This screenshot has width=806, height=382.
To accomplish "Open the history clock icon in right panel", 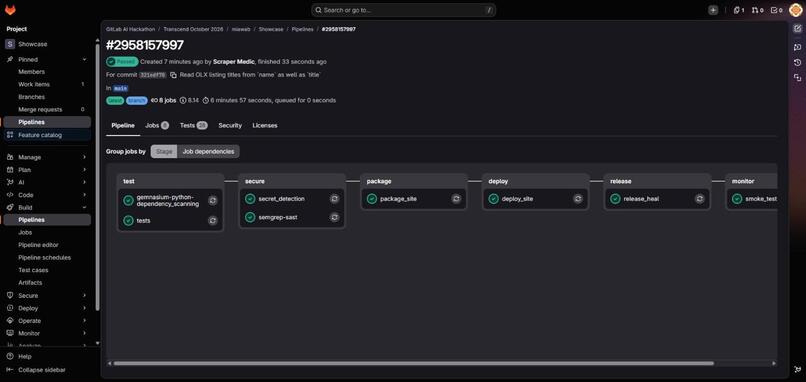I will 797,62.
